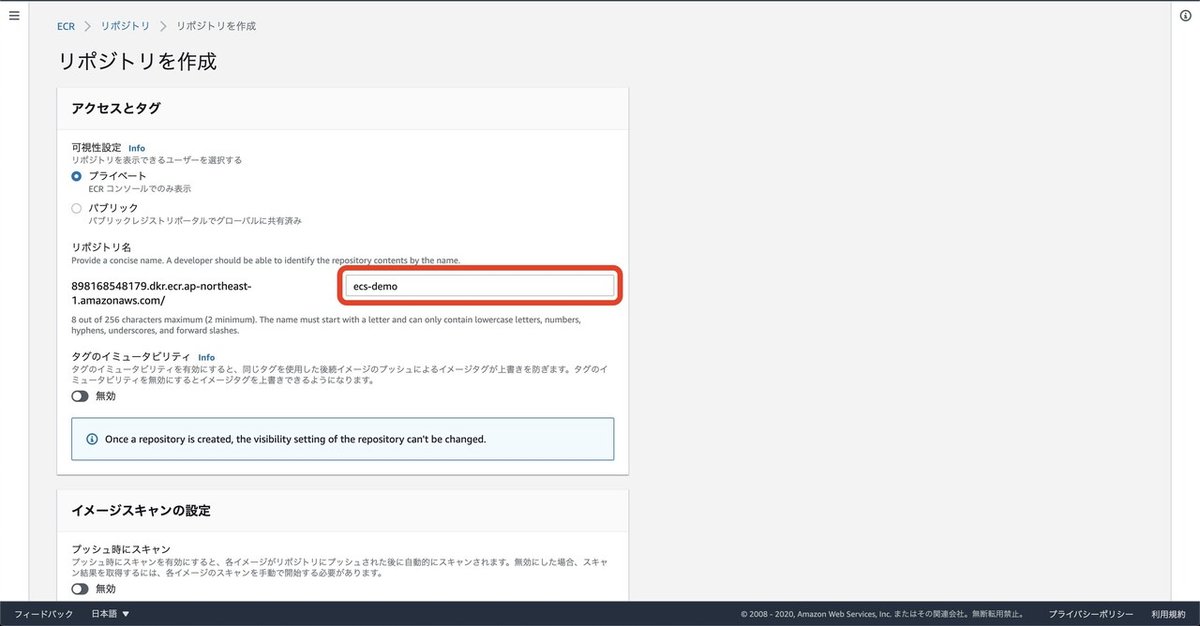Click the ECR breadcrumb link
The width and height of the screenshot is (1200, 626).
click(66, 26)
